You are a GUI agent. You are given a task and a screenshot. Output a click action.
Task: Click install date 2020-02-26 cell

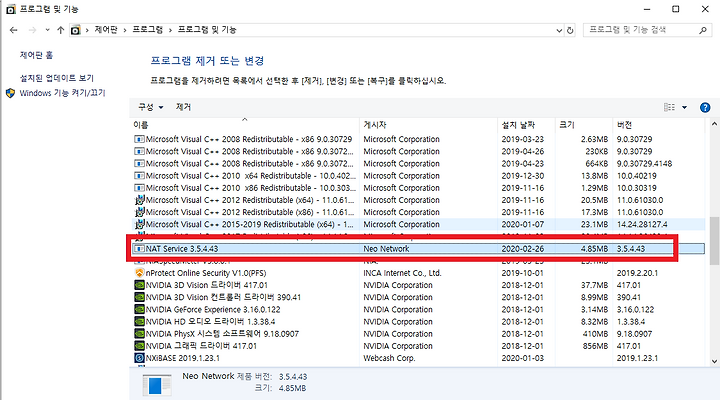[x=523, y=248]
